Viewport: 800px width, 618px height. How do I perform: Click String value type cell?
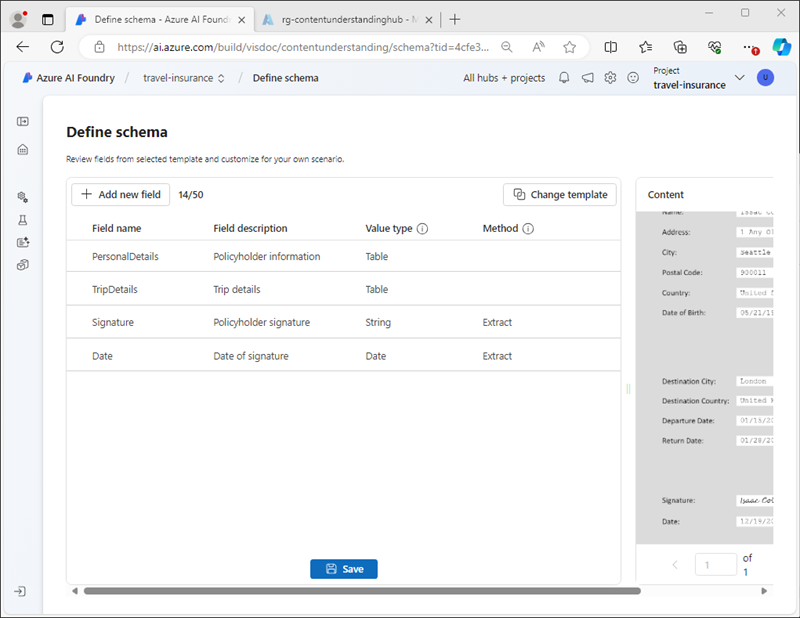click(378, 323)
